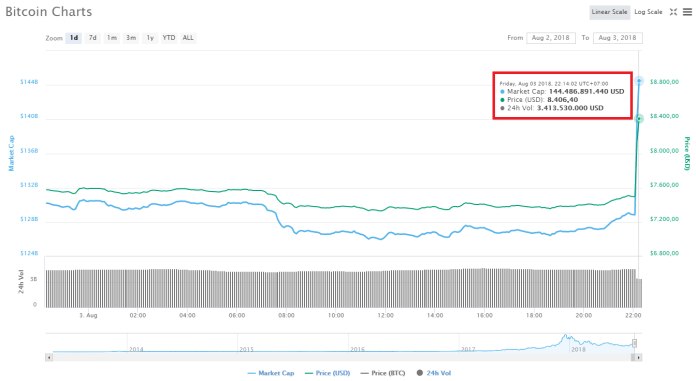Select 1y zoom range
The height and width of the screenshot is (381, 696).
pos(150,38)
